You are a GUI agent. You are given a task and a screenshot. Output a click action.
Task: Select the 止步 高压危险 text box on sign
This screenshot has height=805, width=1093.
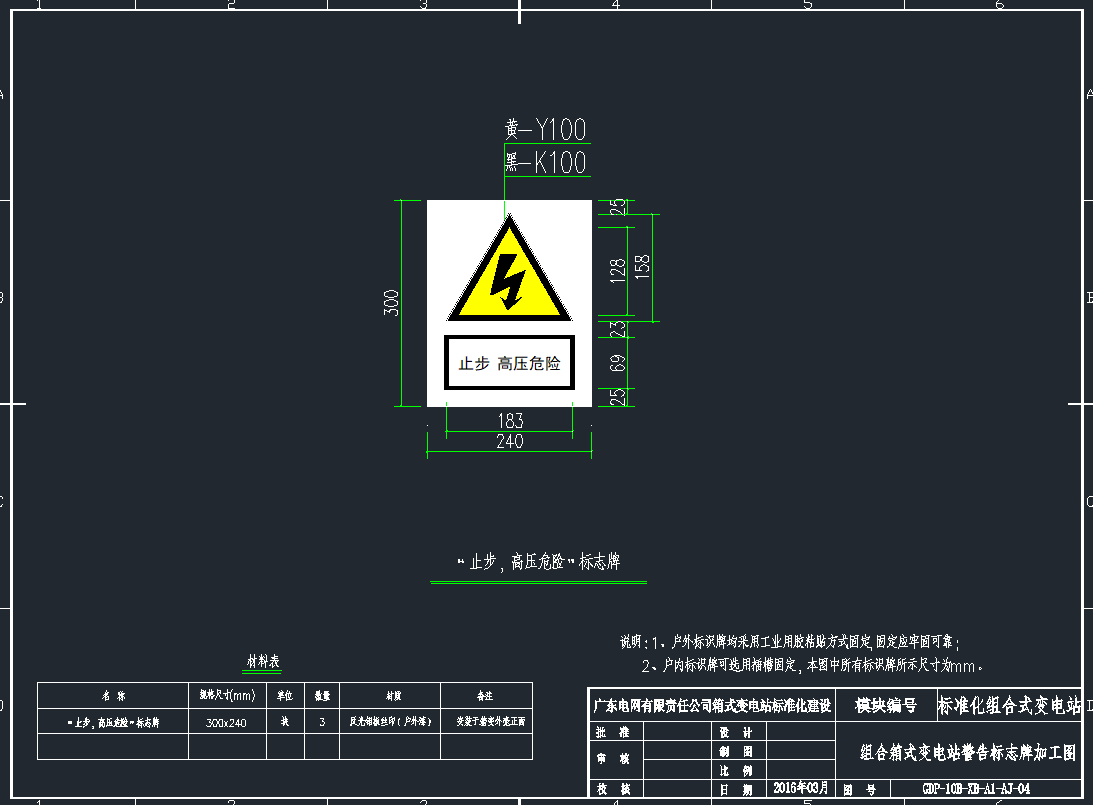click(509, 363)
